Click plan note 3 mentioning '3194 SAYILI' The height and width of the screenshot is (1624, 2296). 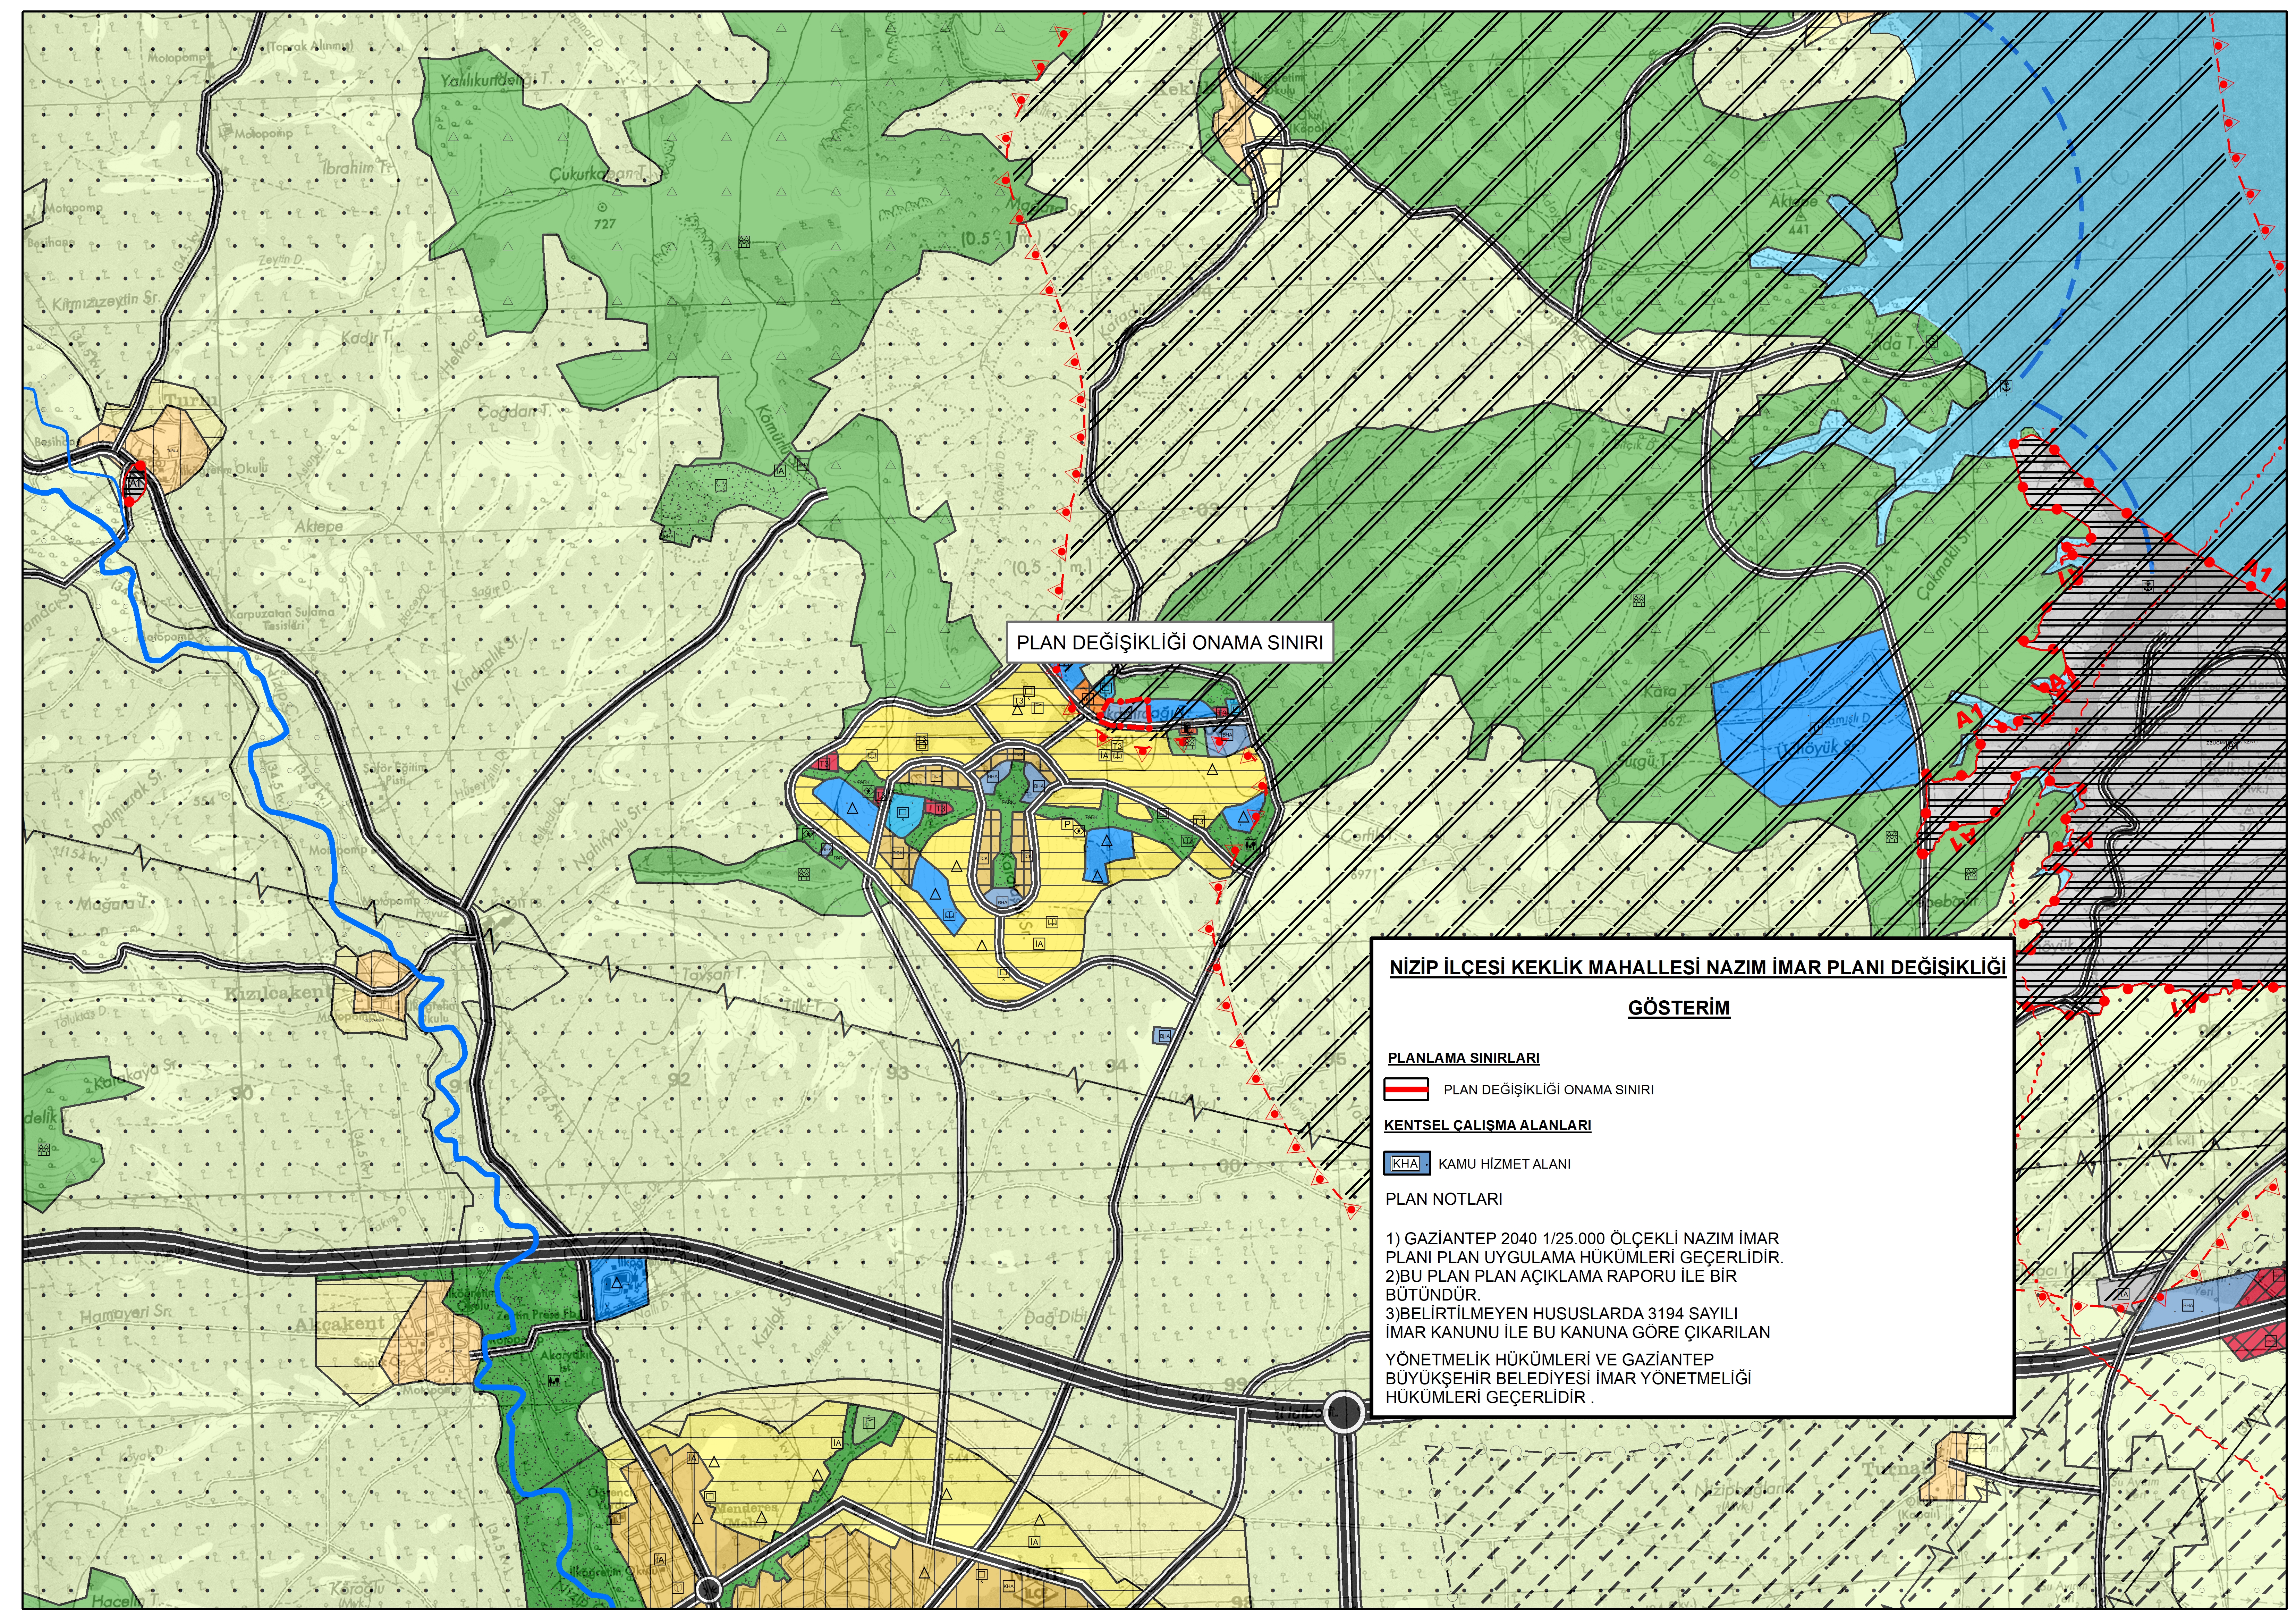point(1578,1355)
